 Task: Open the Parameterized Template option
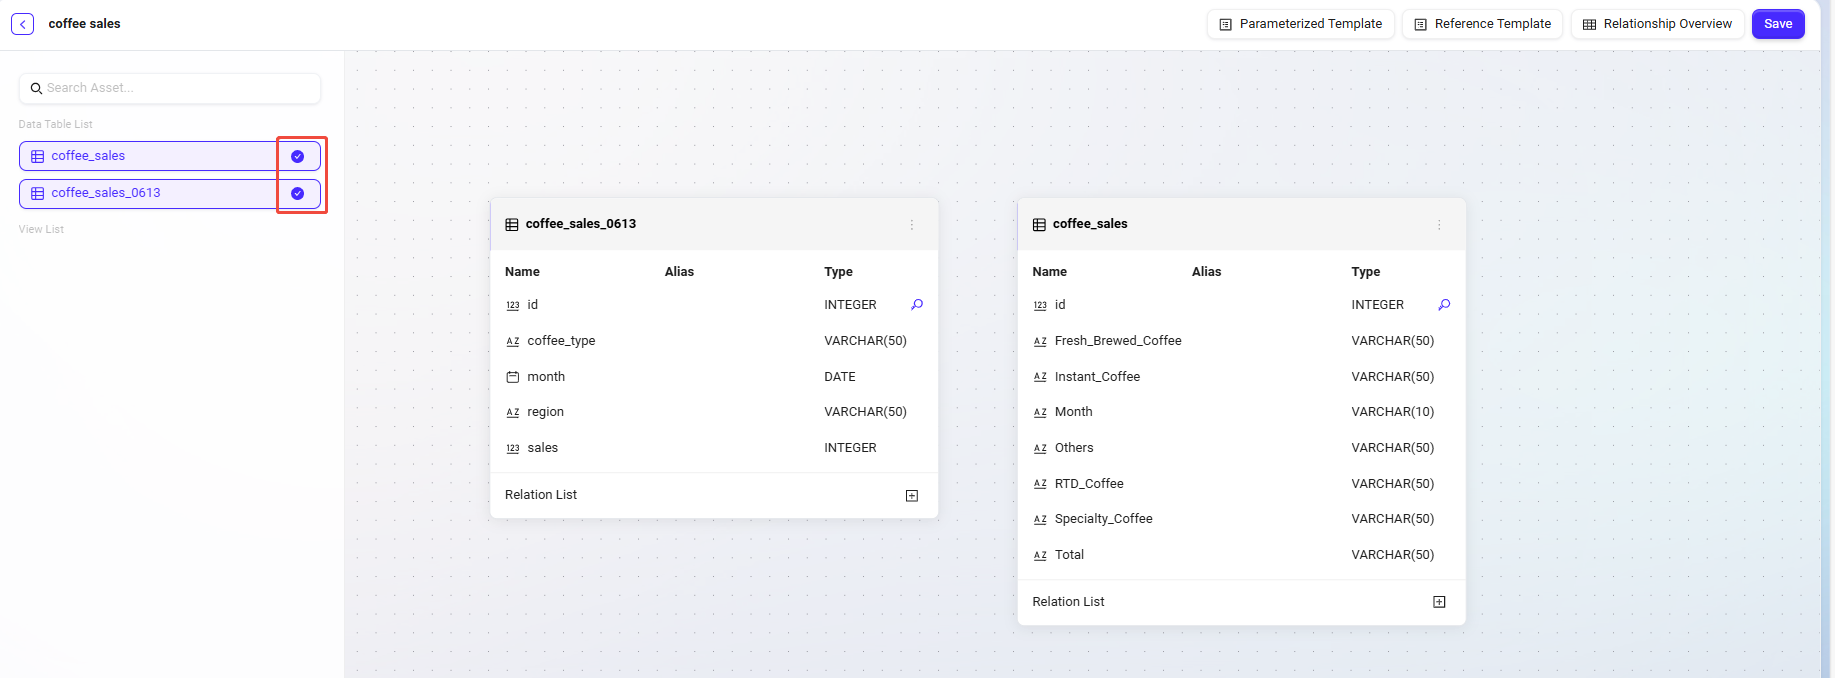point(1300,24)
